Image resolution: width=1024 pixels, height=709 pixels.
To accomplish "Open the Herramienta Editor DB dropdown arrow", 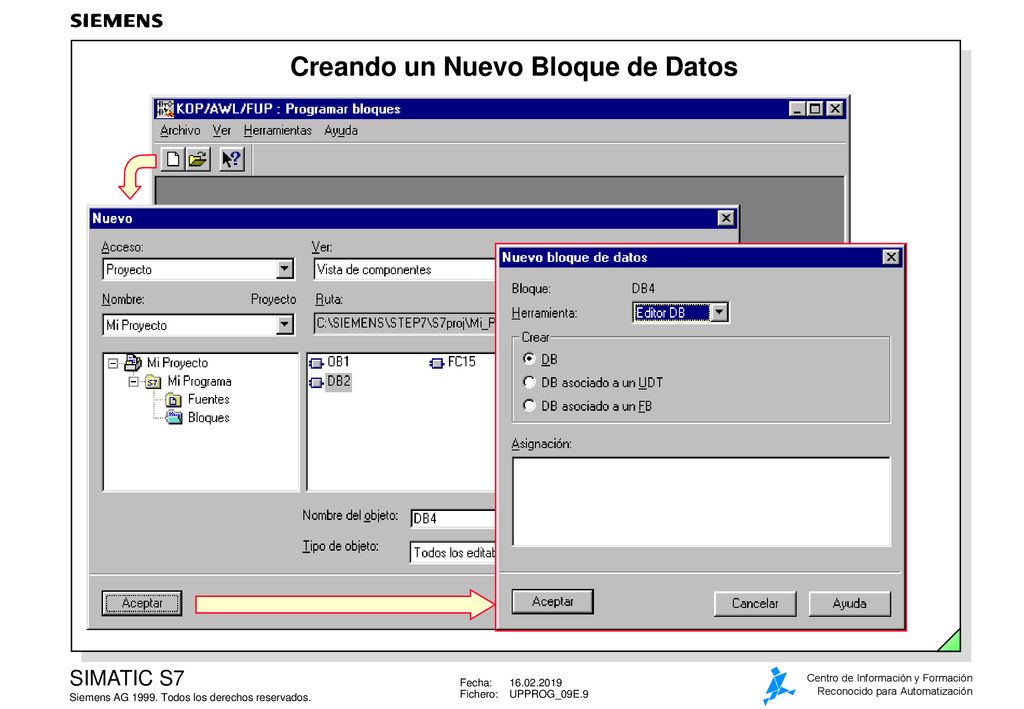I will coord(719,313).
